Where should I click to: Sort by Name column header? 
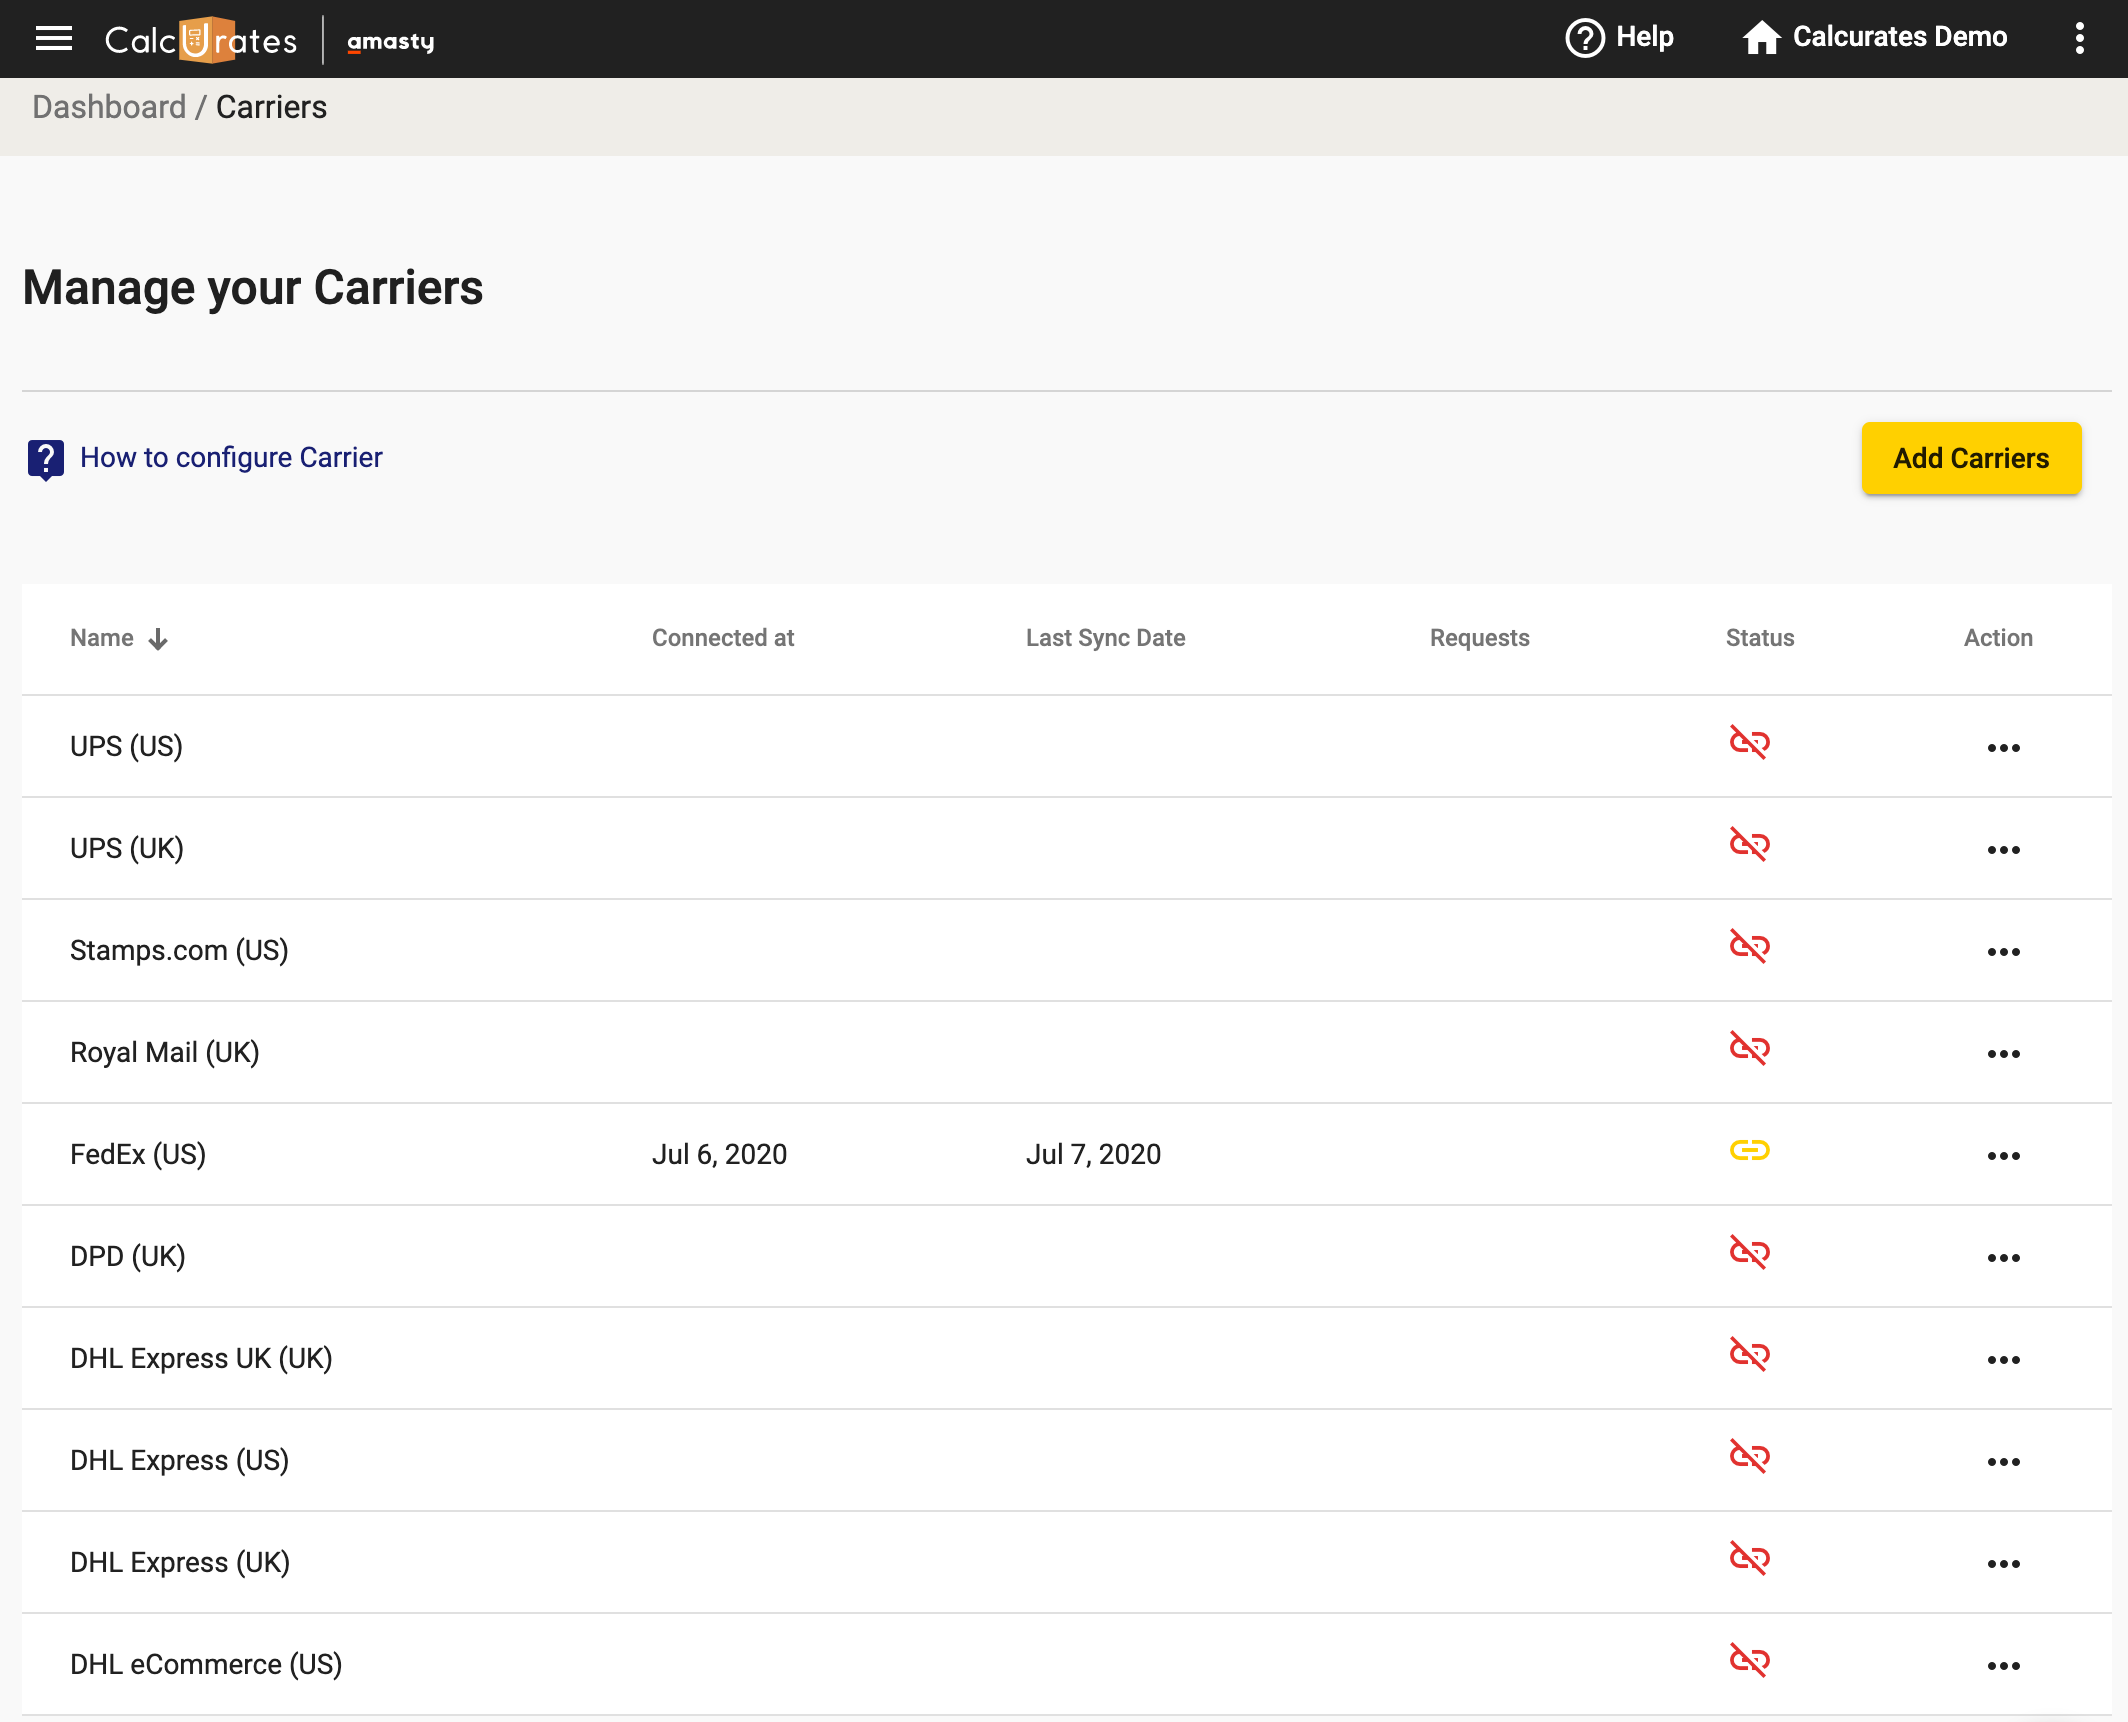click(x=101, y=638)
